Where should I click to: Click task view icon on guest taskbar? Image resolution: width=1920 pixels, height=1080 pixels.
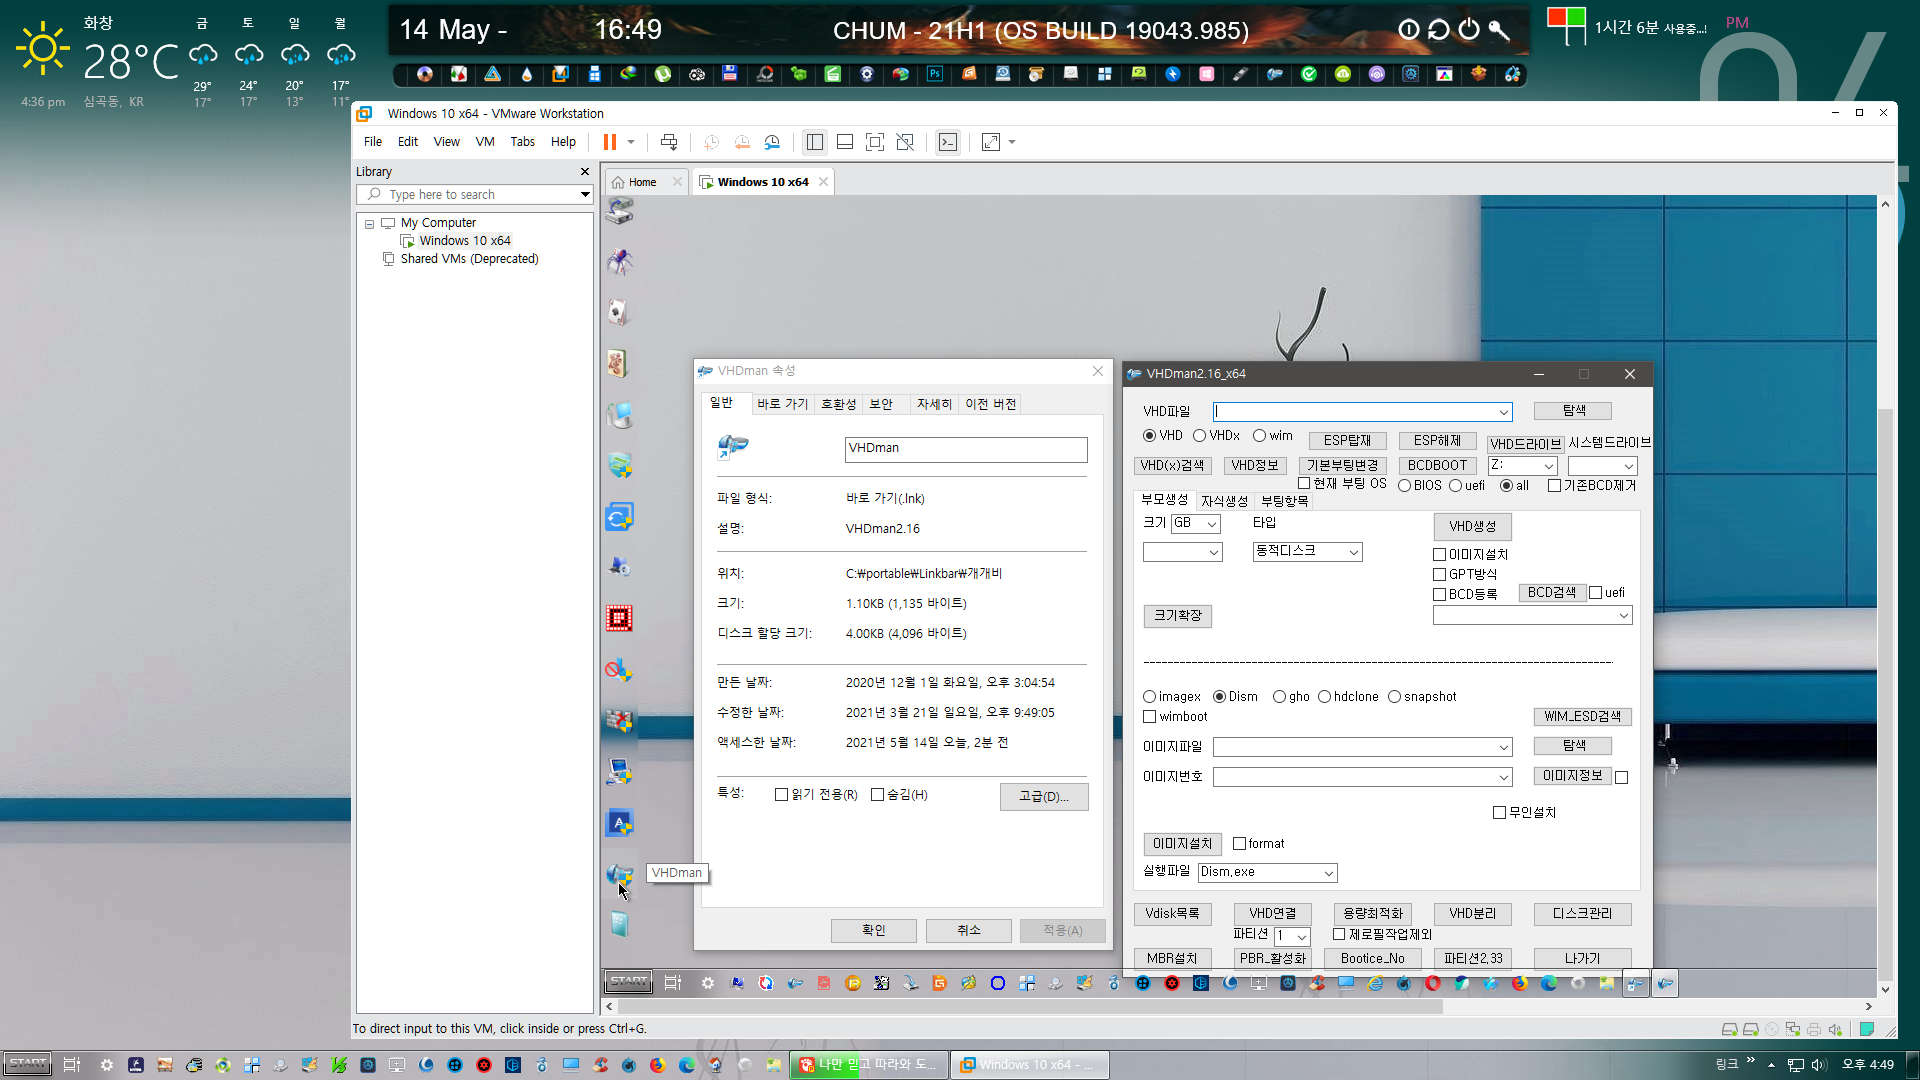[x=672, y=983]
